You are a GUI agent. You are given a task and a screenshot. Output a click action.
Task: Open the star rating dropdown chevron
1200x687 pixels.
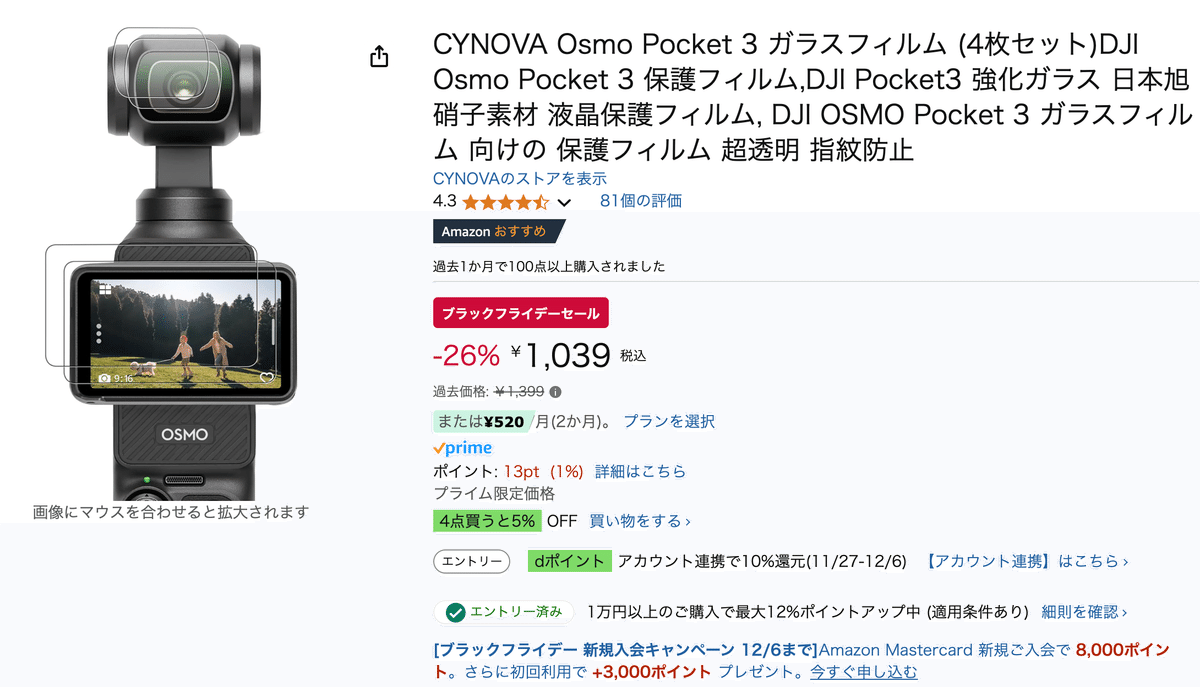pos(564,202)
